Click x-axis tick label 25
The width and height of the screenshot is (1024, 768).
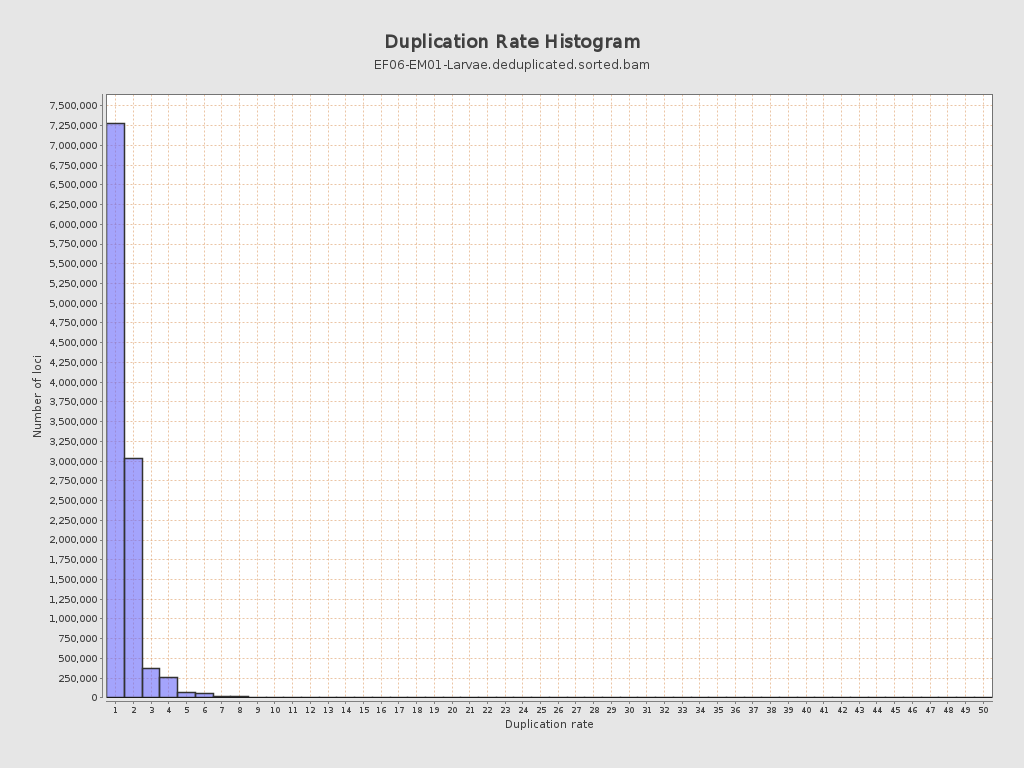tap(541, 710)
